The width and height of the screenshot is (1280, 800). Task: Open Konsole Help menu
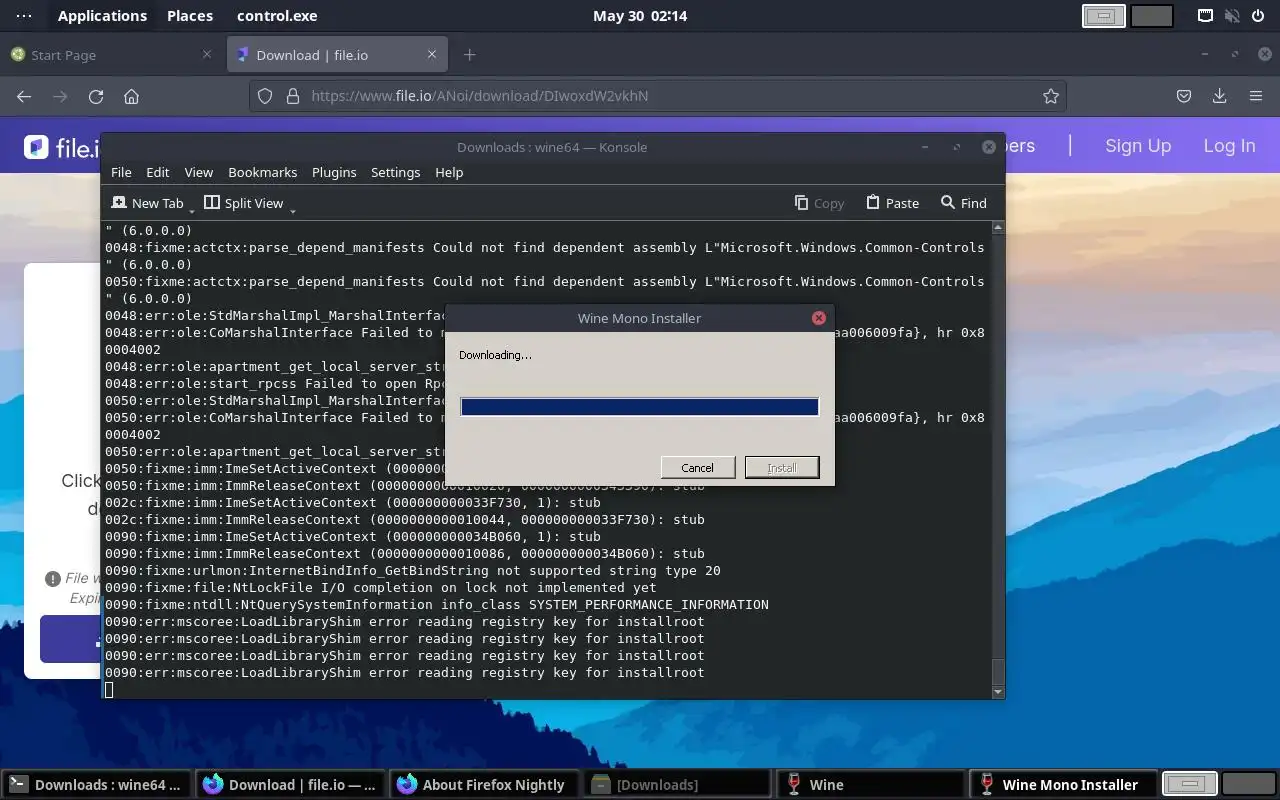coord(449,172)
